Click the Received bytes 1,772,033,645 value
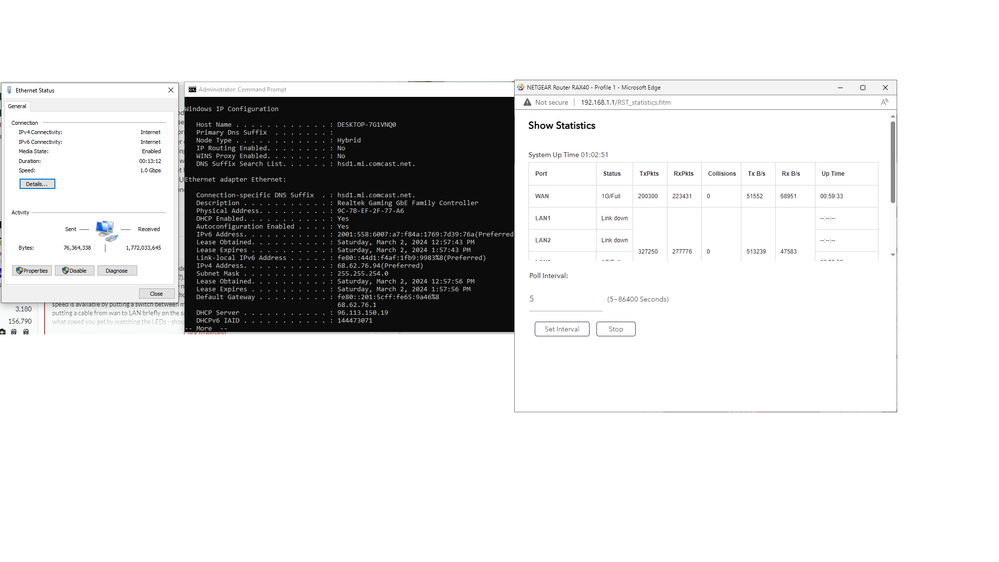This screenshot has height=562, width=999. pos(143,248)
